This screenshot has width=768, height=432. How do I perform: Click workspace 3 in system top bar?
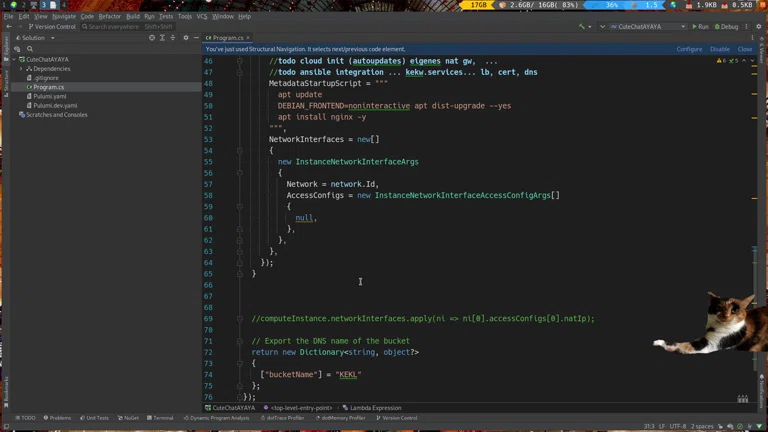tap(43, 5)
